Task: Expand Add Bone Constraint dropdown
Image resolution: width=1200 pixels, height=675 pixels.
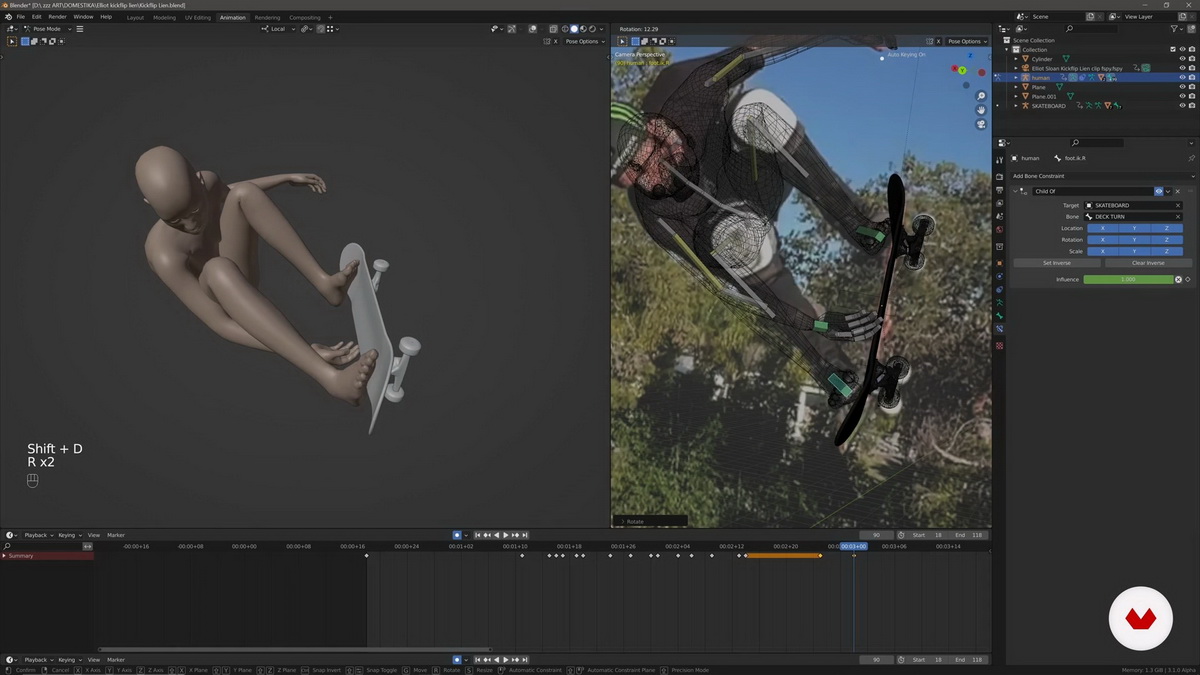Action: tap(1102, 176)
